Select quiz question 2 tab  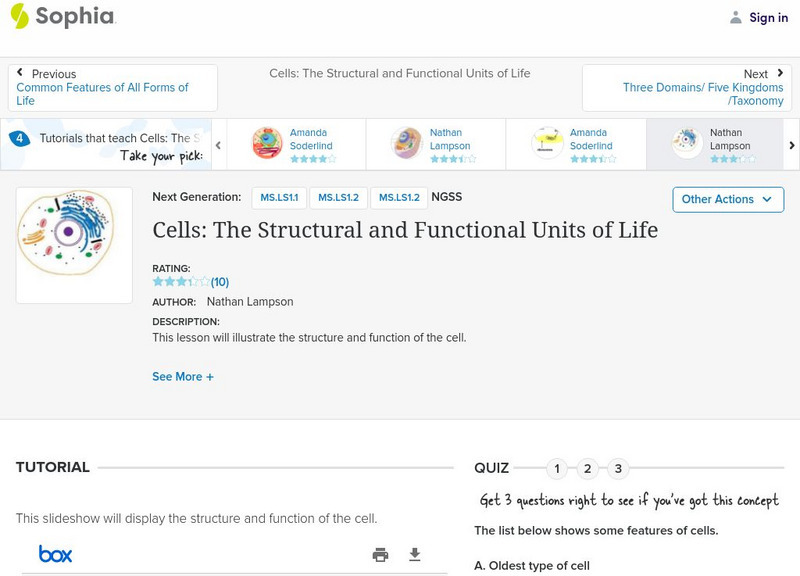pos(588,469)
